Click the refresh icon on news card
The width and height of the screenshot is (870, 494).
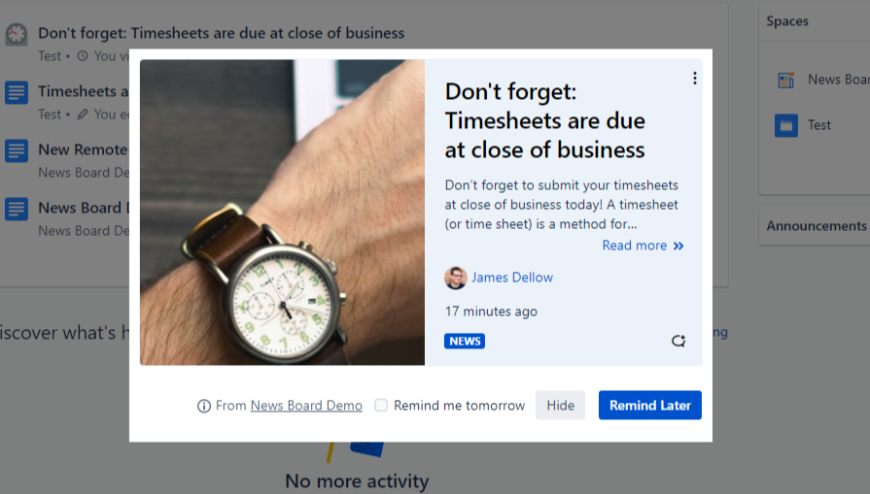coord(678,341)
